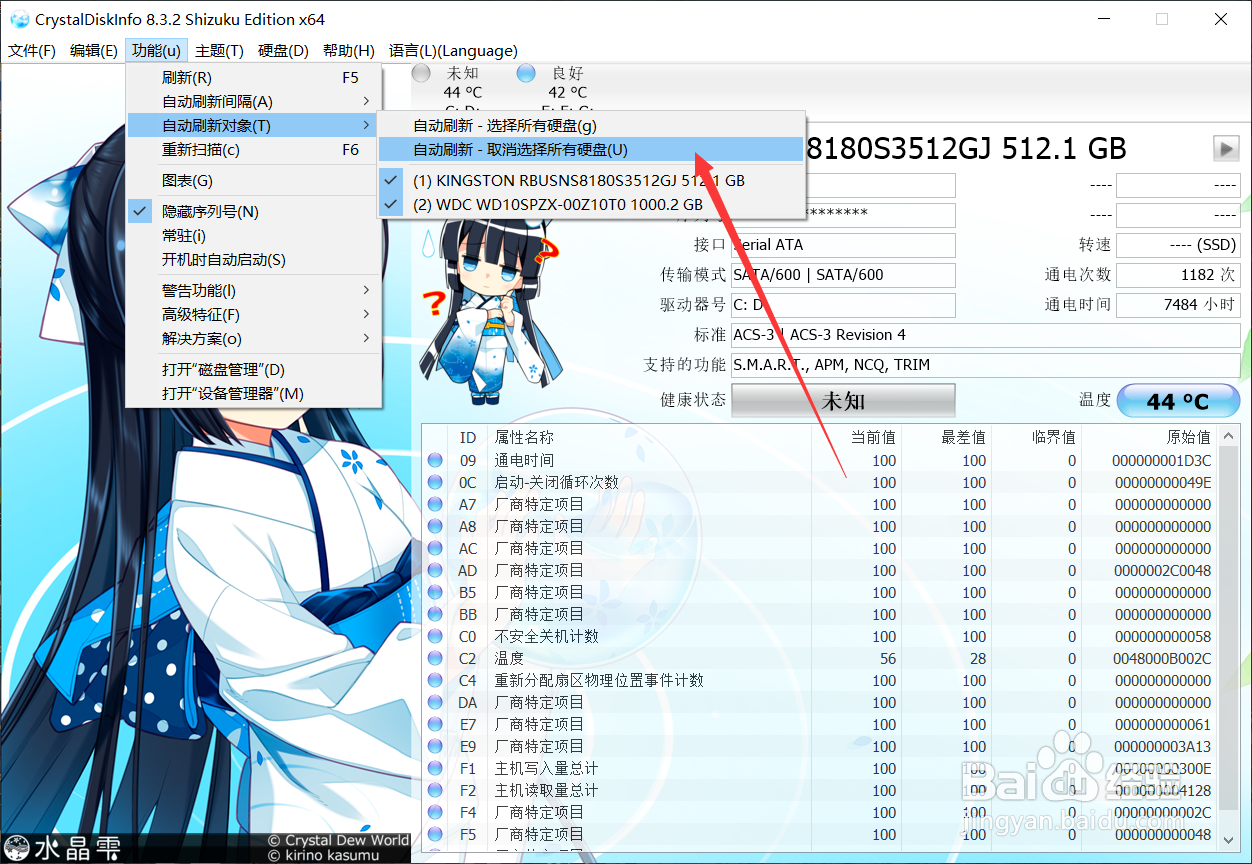Choose 自动刷新 - 选择所有硬盘(g)
This screenshot has width=1252, height=864.
(x=591, y=126)
